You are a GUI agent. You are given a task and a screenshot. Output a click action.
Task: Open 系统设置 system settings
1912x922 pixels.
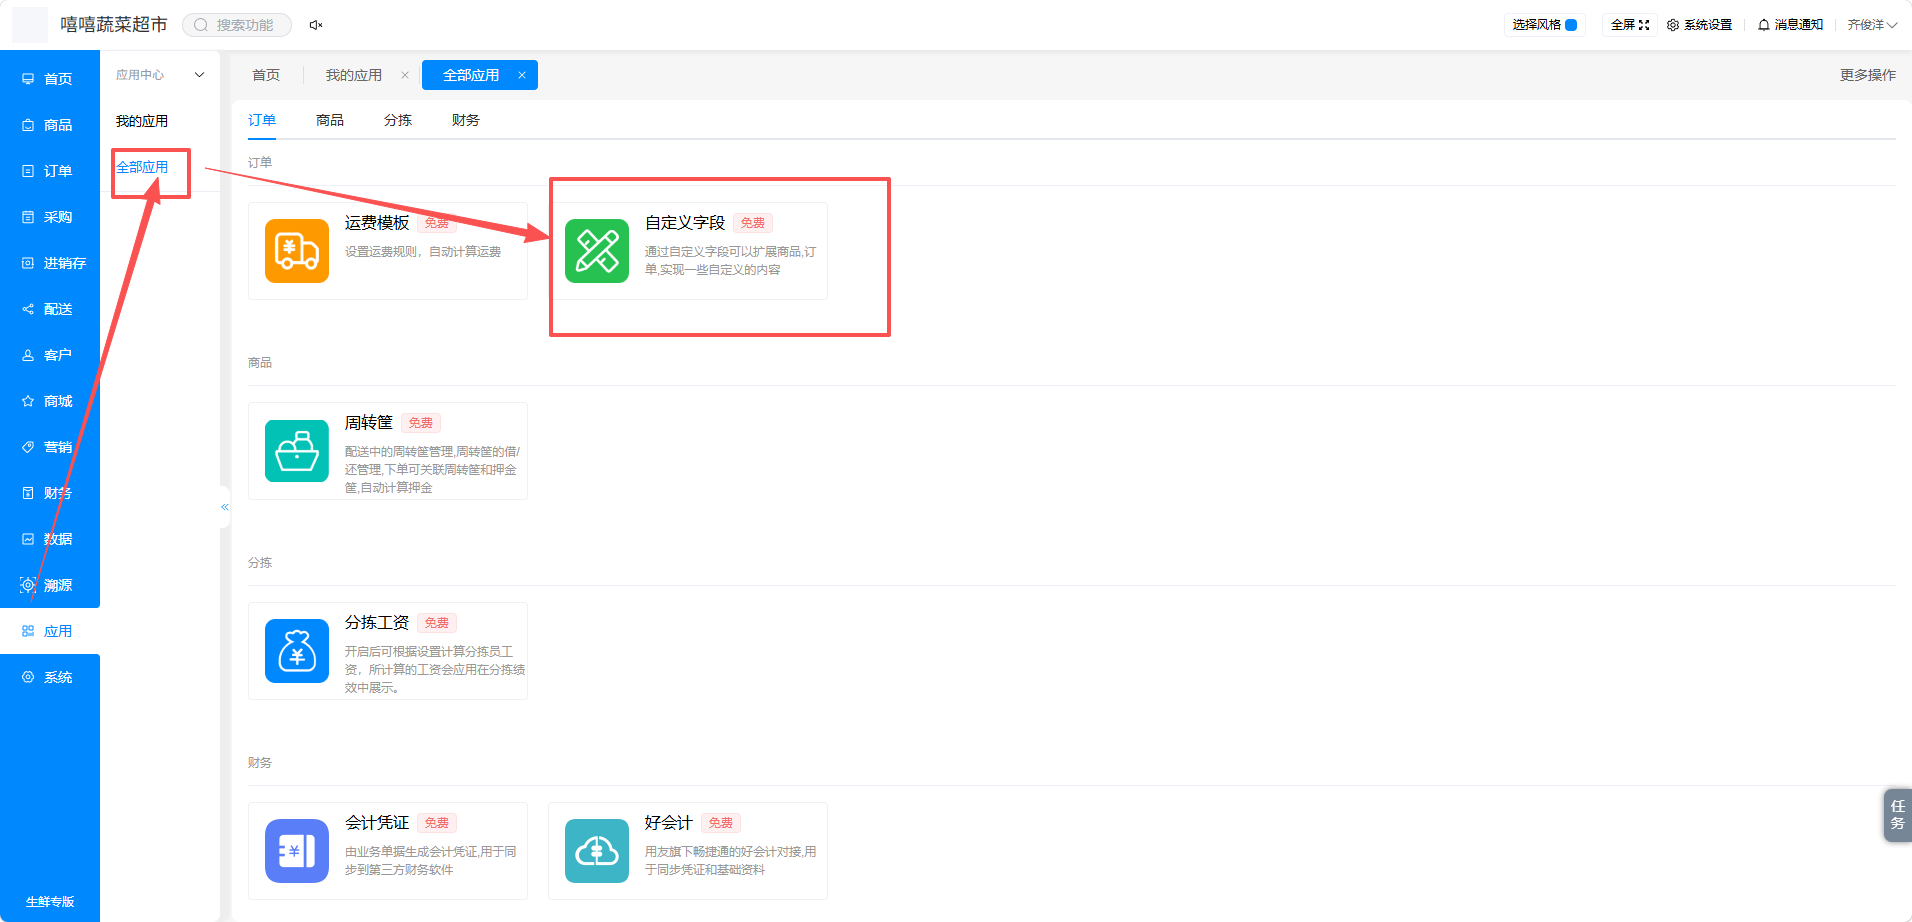1699,25
